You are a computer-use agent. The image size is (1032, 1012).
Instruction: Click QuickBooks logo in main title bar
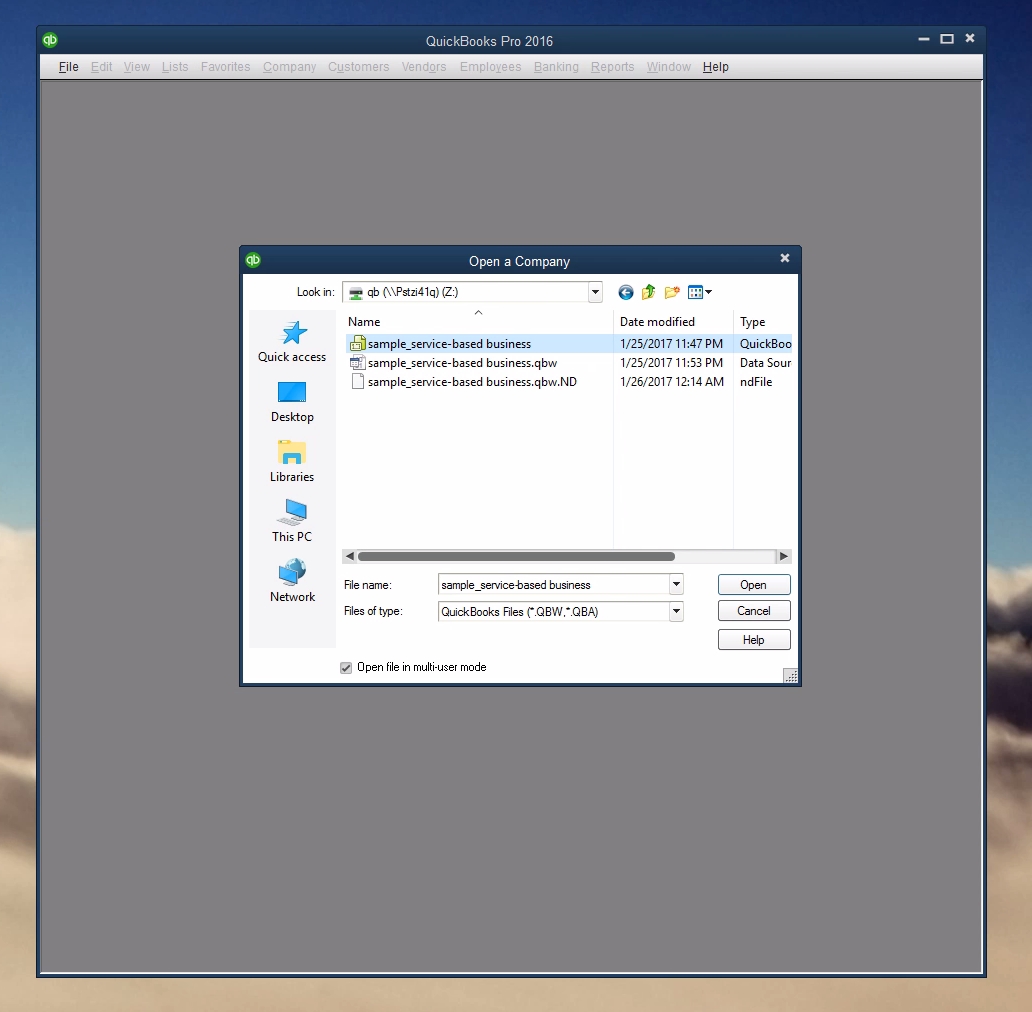(50, 40)
